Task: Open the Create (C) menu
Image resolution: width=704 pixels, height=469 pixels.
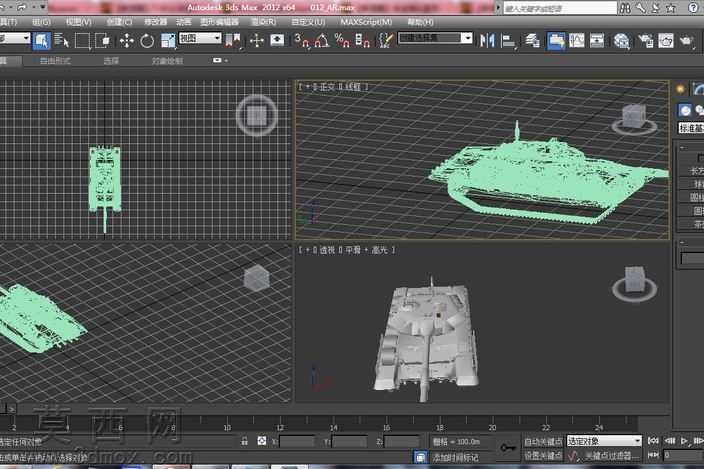Action: tap(119, 22)
